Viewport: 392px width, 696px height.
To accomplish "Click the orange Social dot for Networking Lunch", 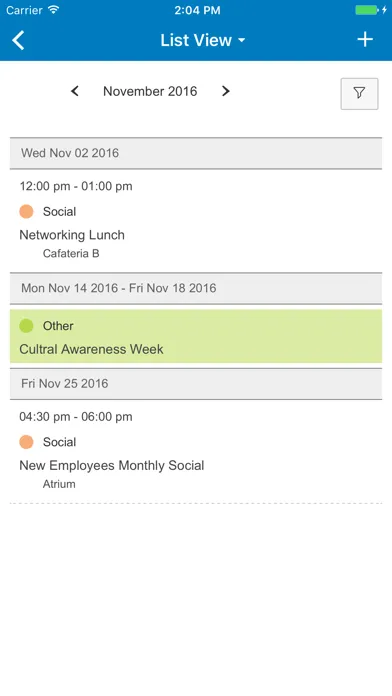I will [26, 211].
